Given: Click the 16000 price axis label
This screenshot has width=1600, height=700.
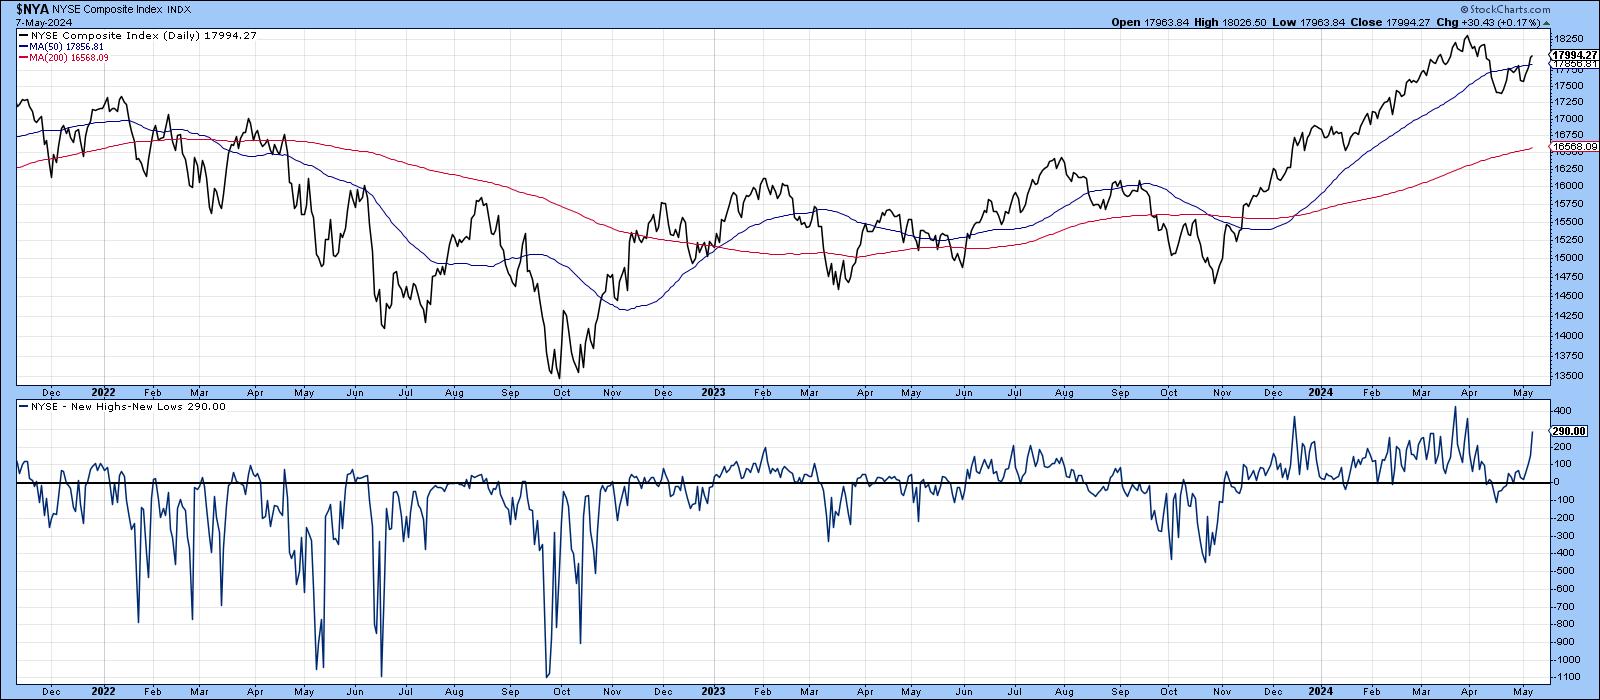Looking at the screenshot, I should point(1568,185).
